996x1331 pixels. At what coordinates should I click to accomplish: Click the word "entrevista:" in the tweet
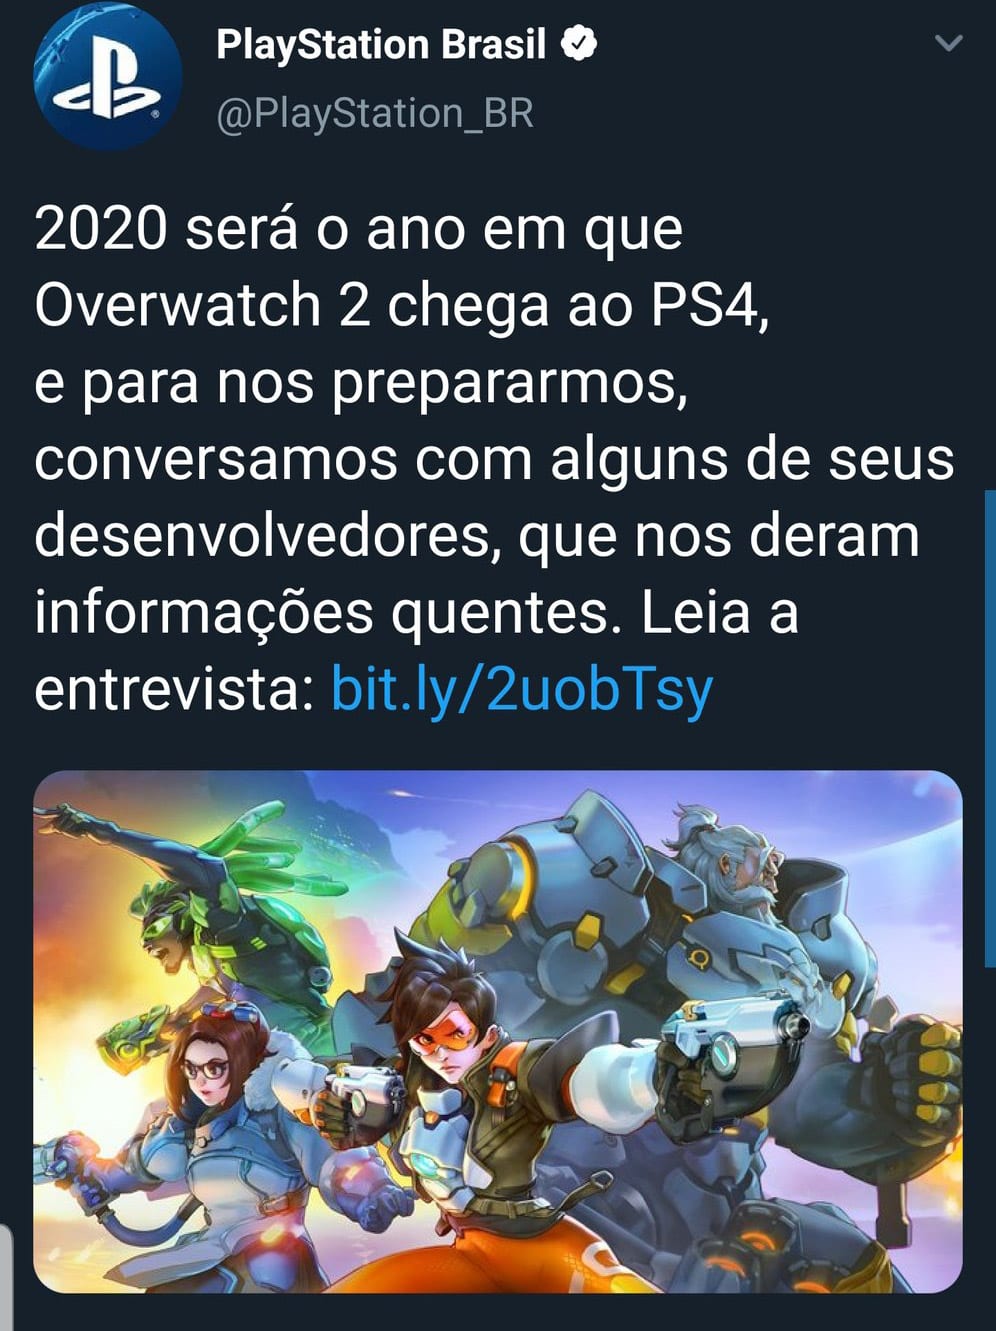click(x=175, y=690)
